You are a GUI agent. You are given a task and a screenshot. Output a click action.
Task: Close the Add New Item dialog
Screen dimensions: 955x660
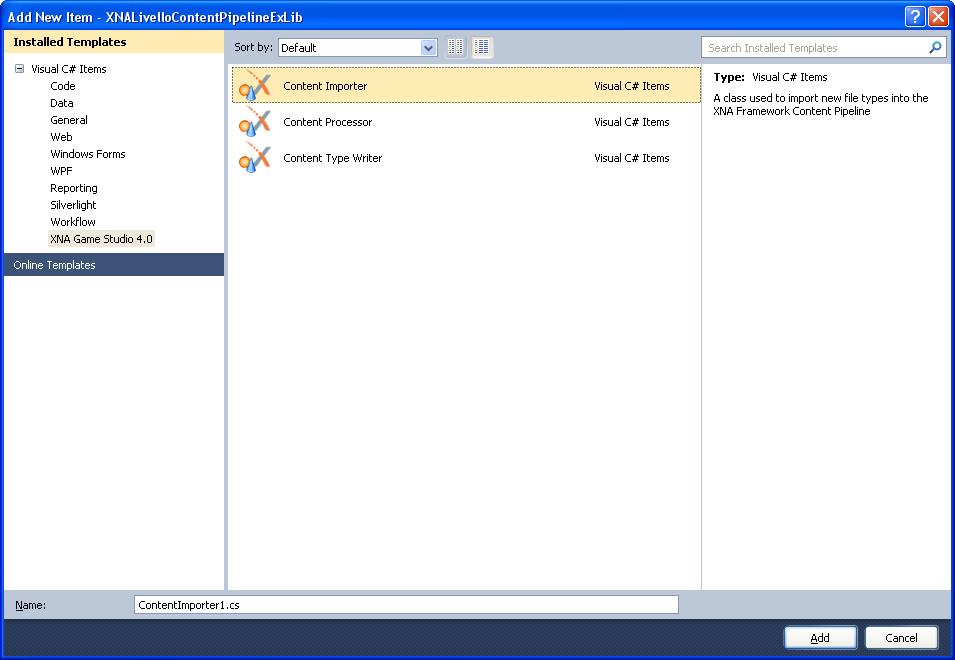pos(938,16)
